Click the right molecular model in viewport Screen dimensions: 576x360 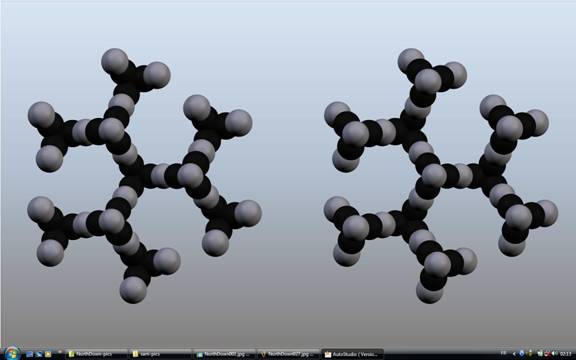[441, 176]
